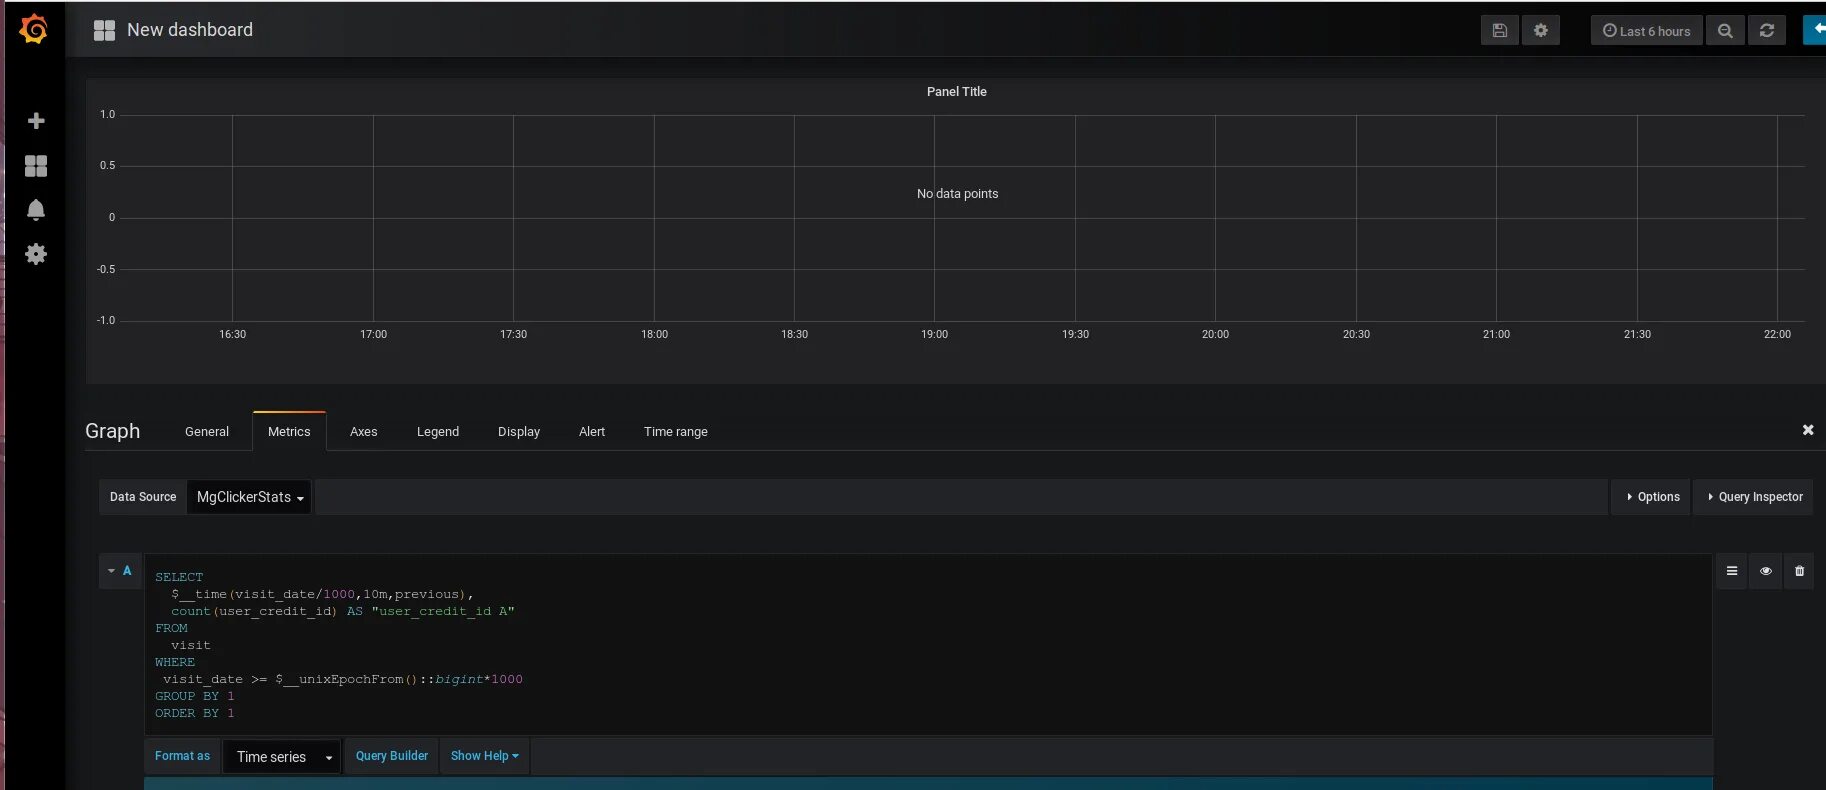Click dashboard grid icon next to New dashboard

coord(104,30)
